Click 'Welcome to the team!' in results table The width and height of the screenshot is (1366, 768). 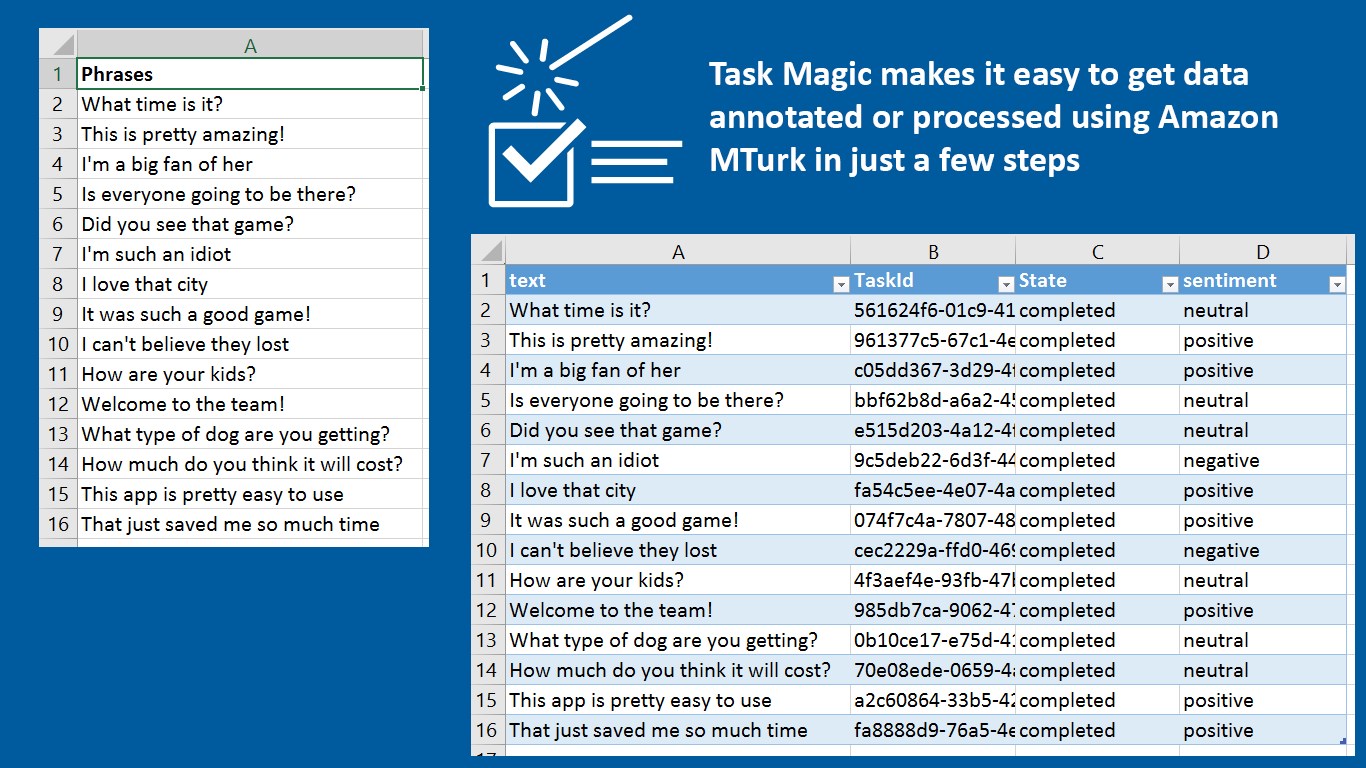coord(678,610)
